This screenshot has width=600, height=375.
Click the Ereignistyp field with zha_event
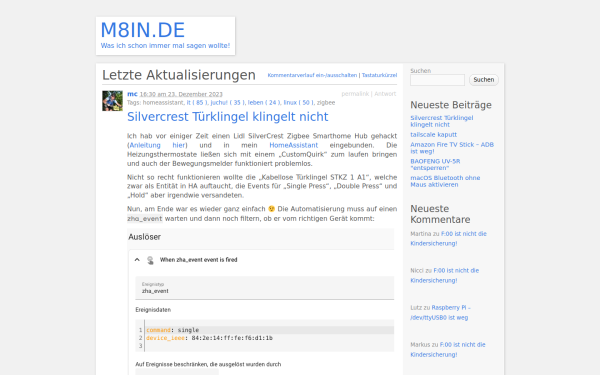click(264, 288)
